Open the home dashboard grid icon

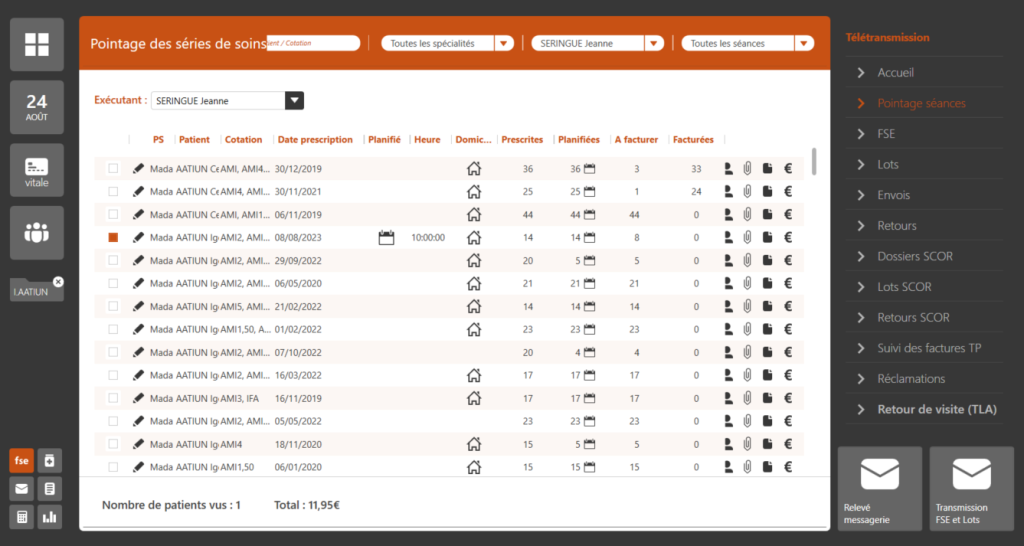37,44
